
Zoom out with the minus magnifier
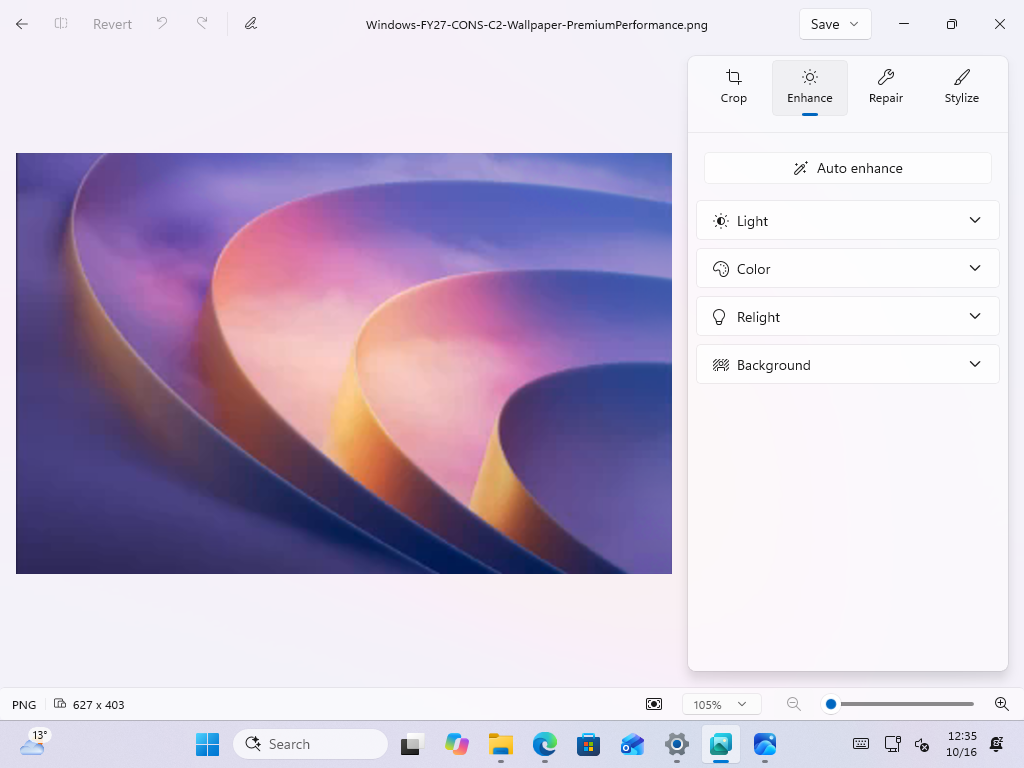pyautogui.click(x=793, y=704)
